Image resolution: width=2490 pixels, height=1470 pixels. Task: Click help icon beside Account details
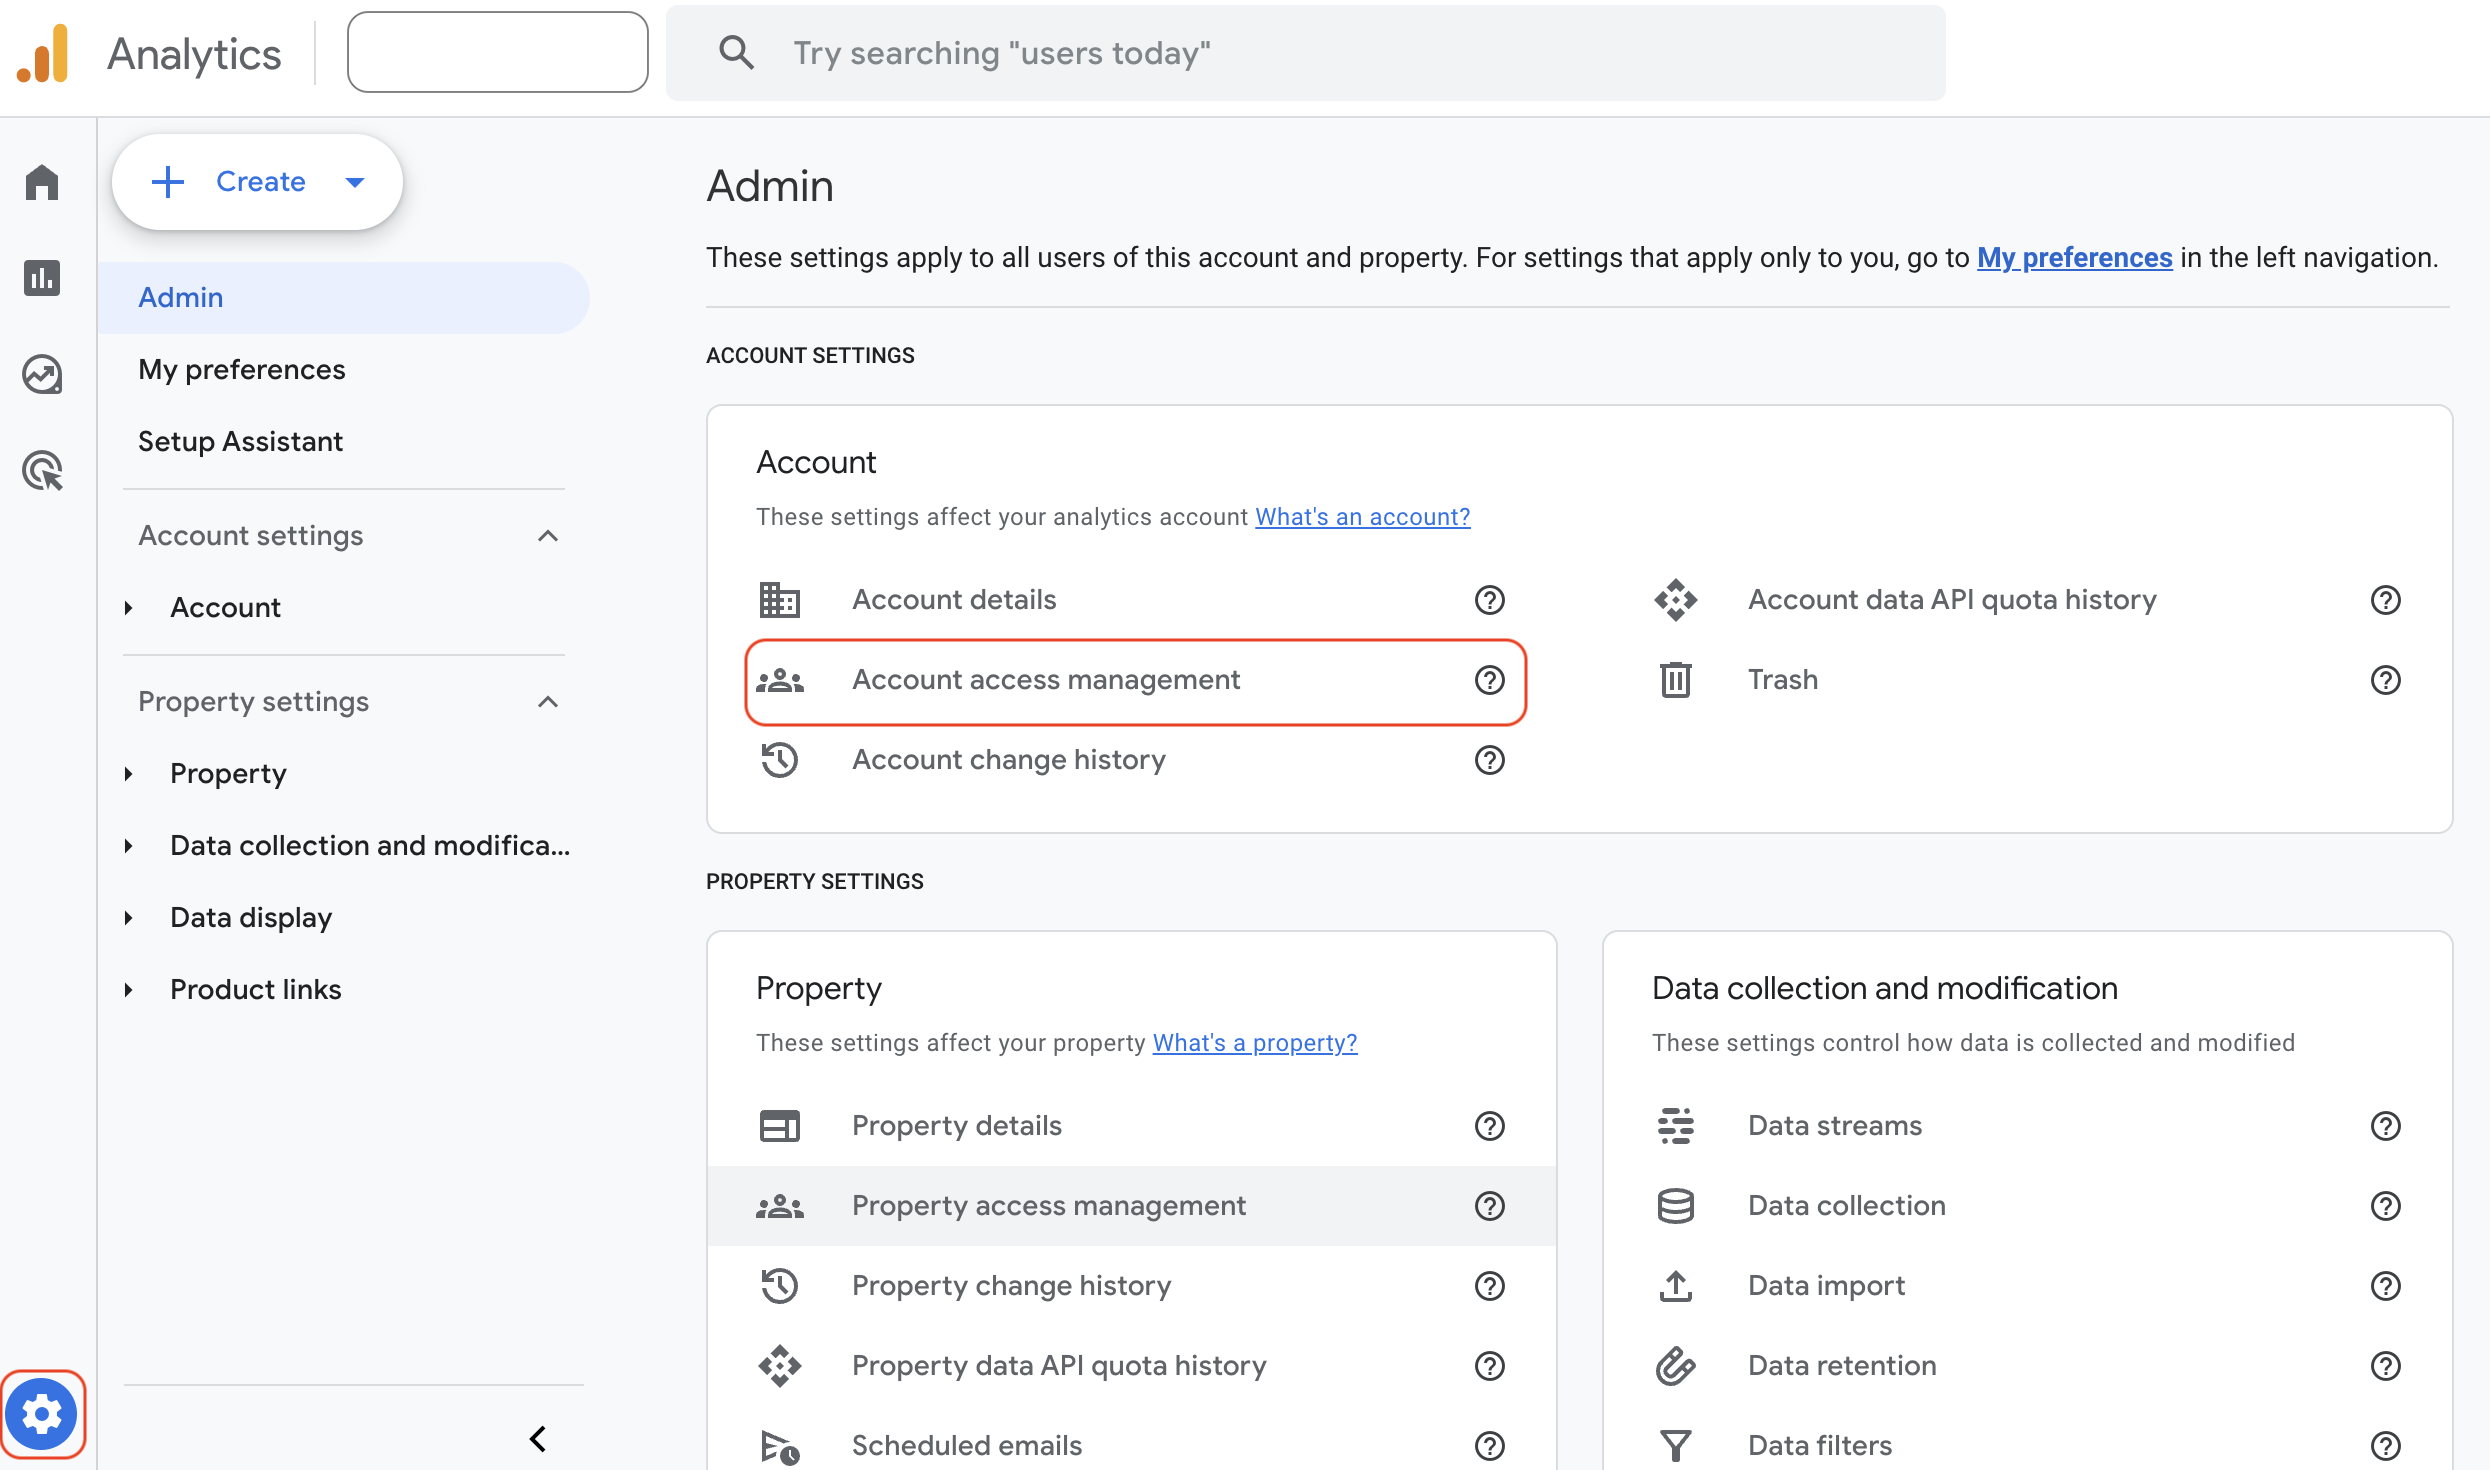pyautogui.click(x=1489, y=600)
